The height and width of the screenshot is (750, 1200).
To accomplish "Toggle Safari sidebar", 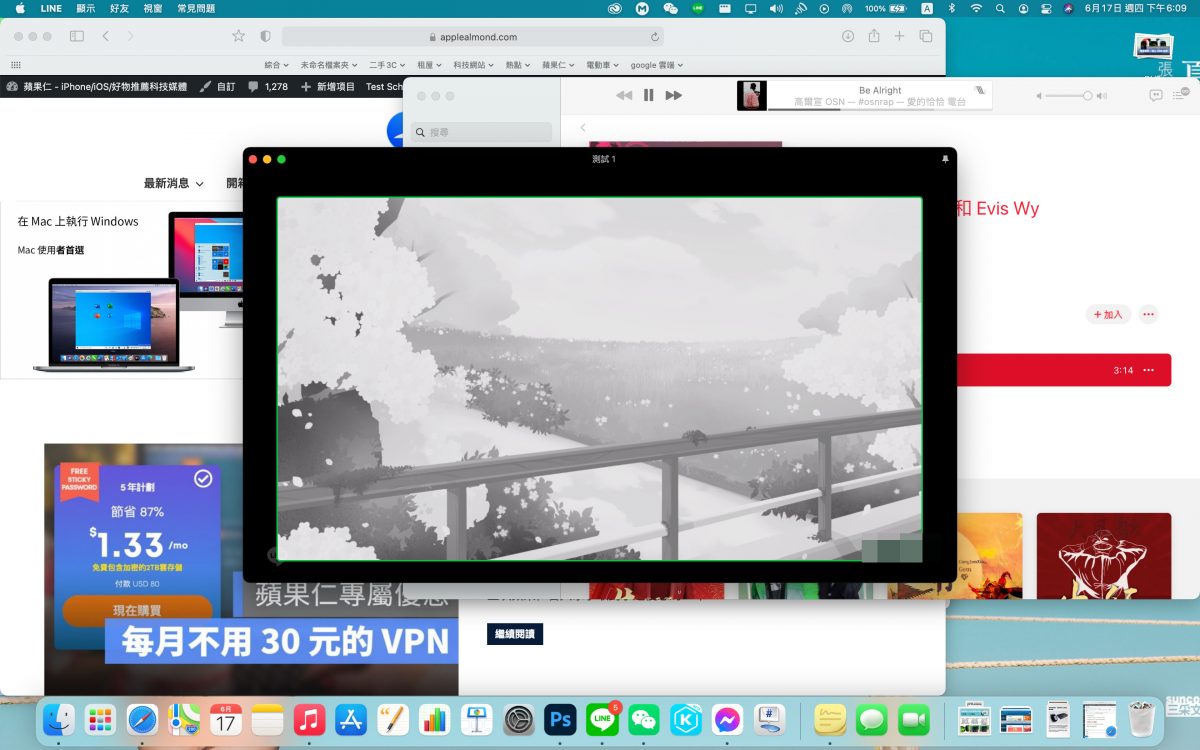I will click(x=77, y=36).
